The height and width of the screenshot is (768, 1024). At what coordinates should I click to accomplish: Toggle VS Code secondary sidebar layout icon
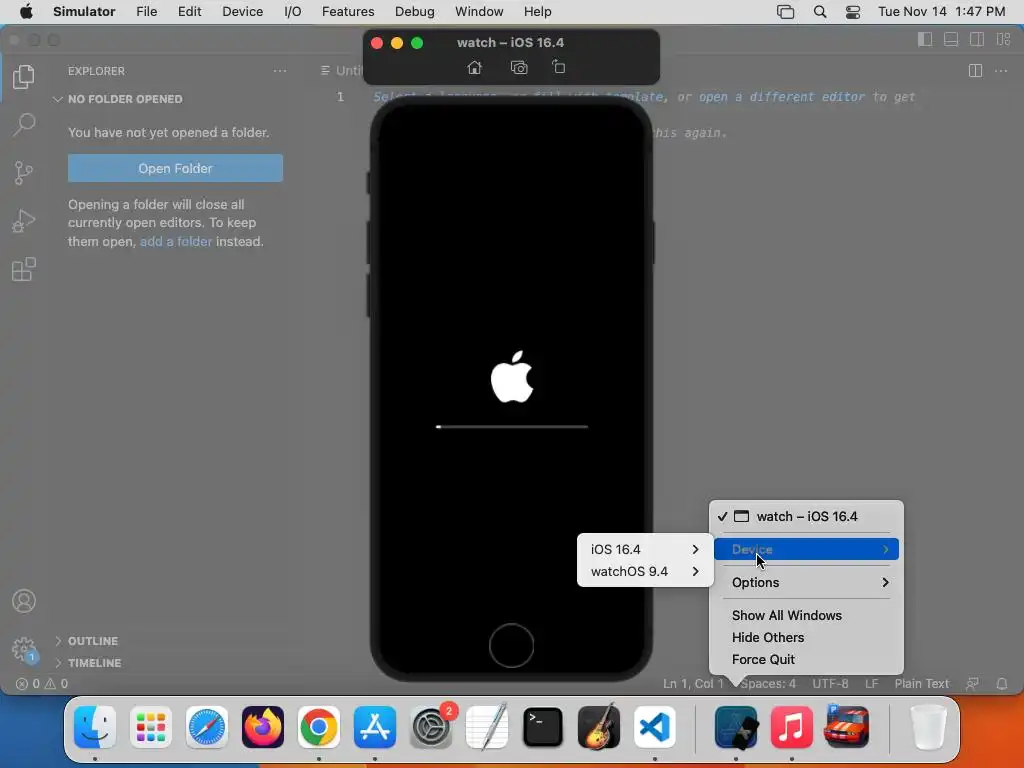[x=977, y=39]
